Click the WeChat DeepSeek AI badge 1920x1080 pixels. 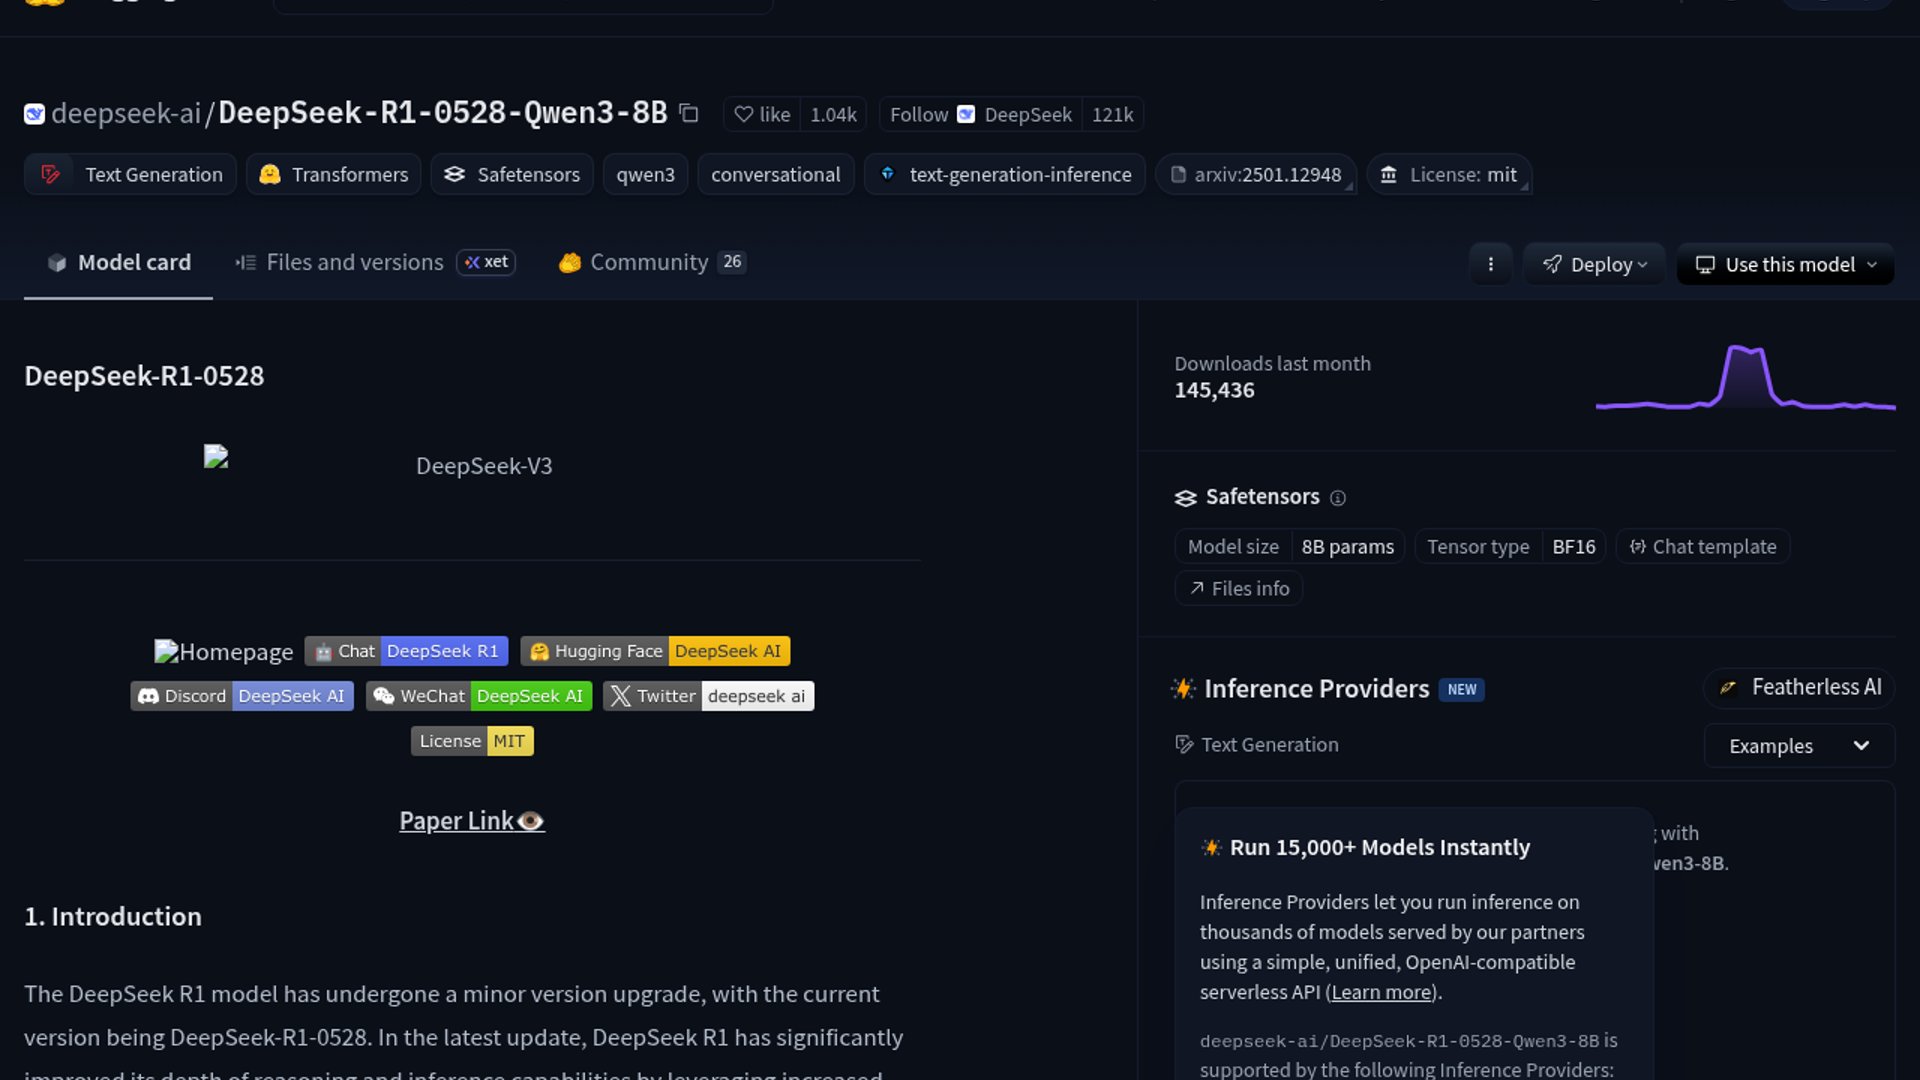tap(479, 696)
